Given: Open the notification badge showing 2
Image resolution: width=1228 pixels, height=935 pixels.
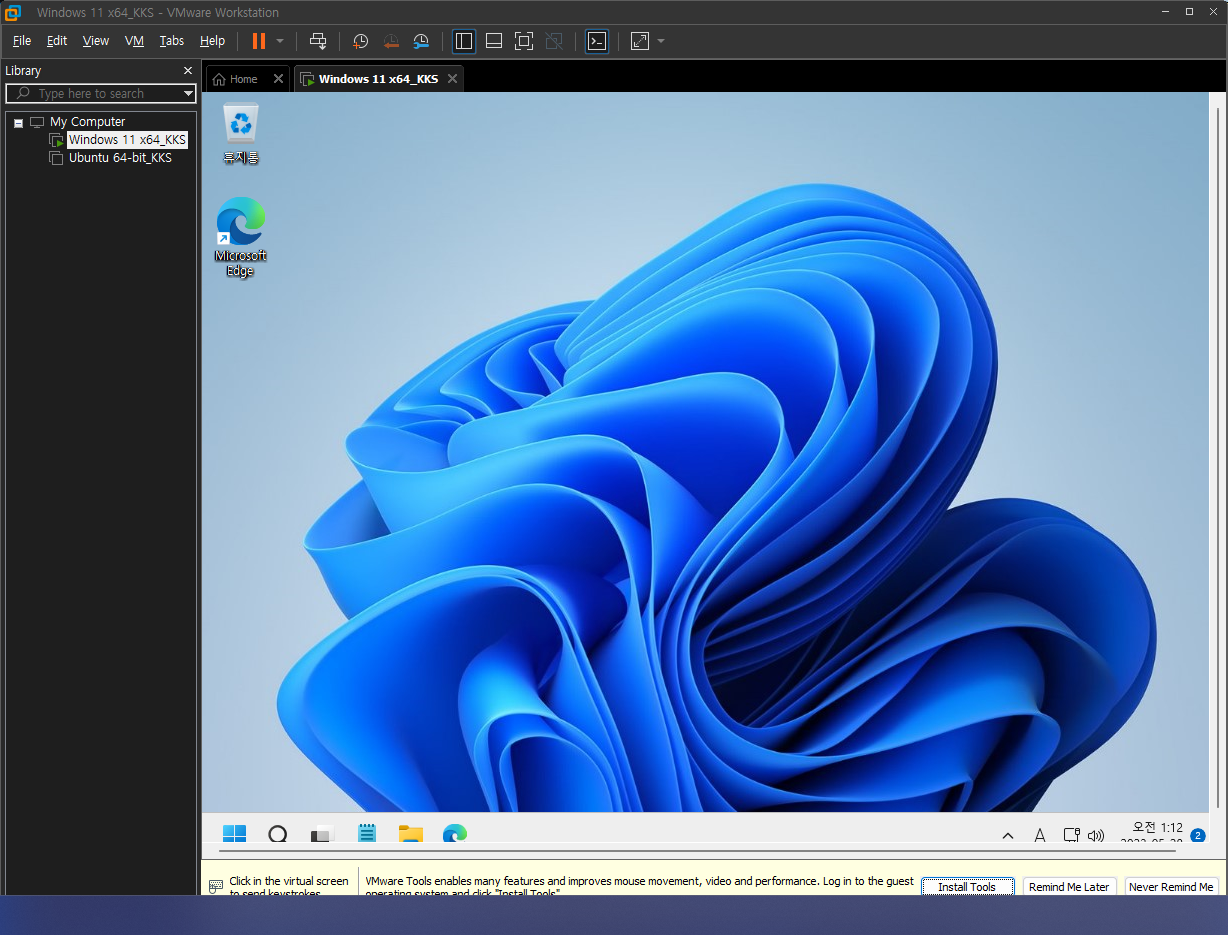Looking at the screenshot, I should (x=1198, y=835).
